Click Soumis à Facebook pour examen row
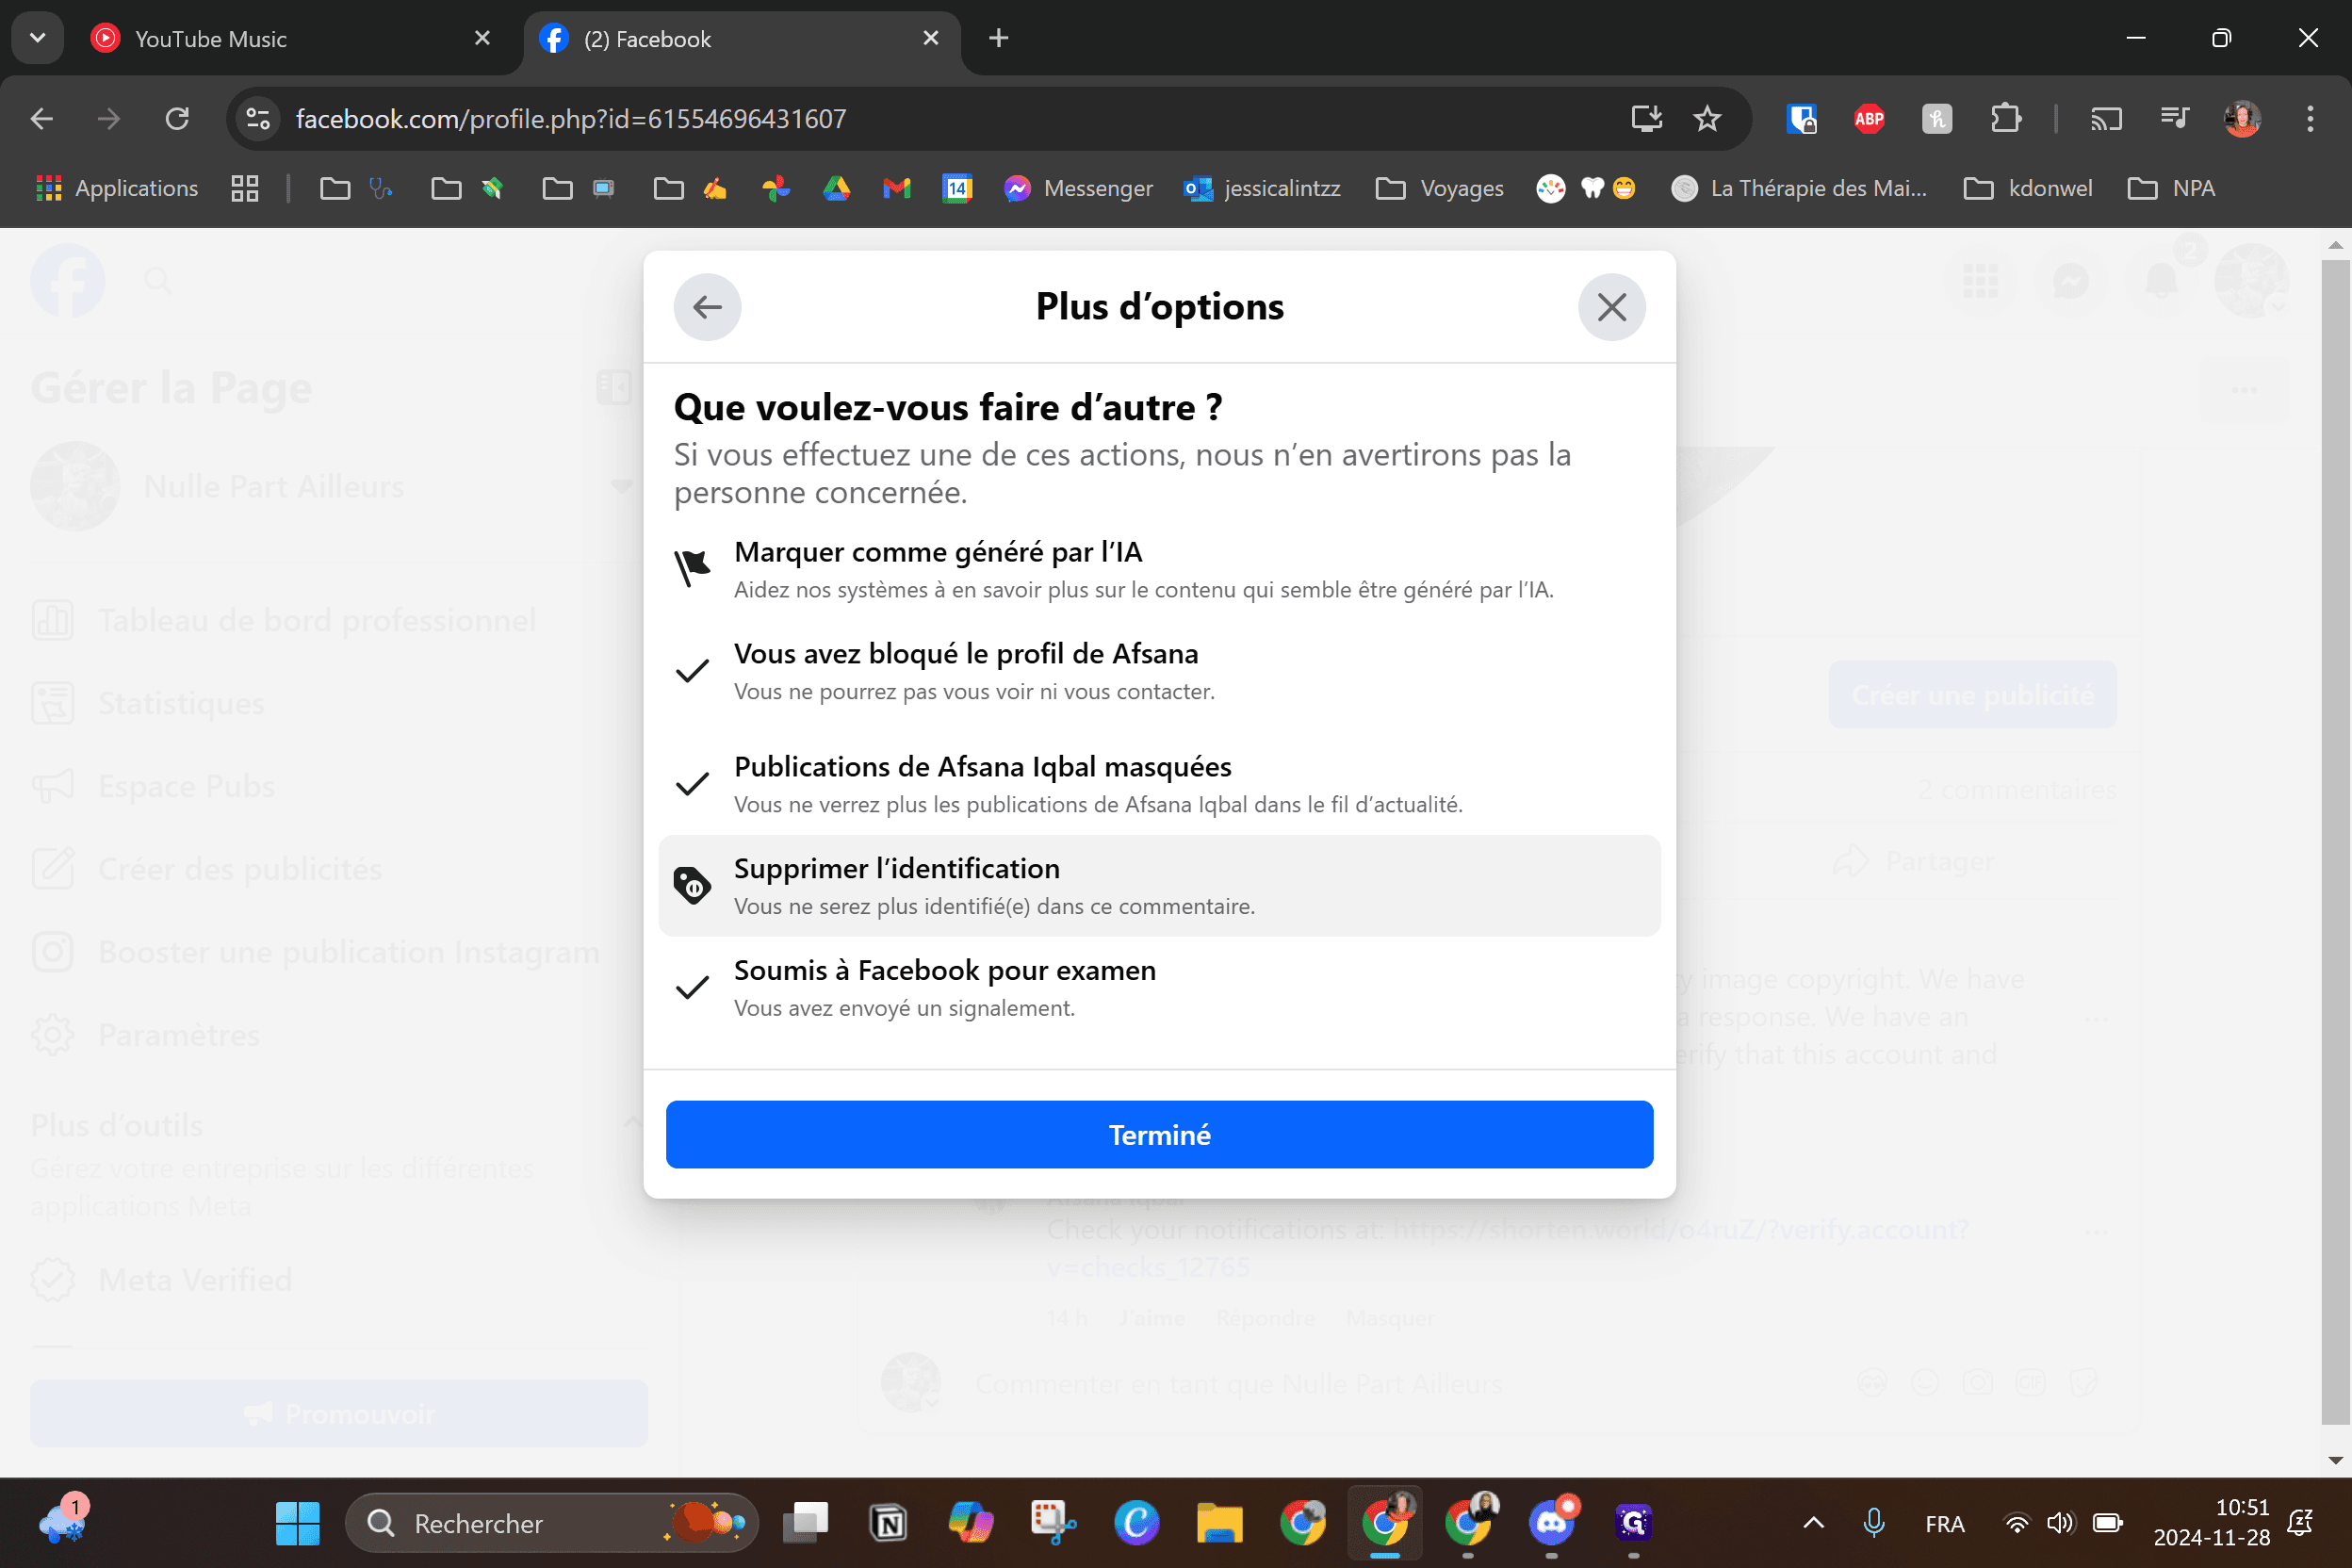This screenshot has height=1568, width=2352. click(1159, 988)
